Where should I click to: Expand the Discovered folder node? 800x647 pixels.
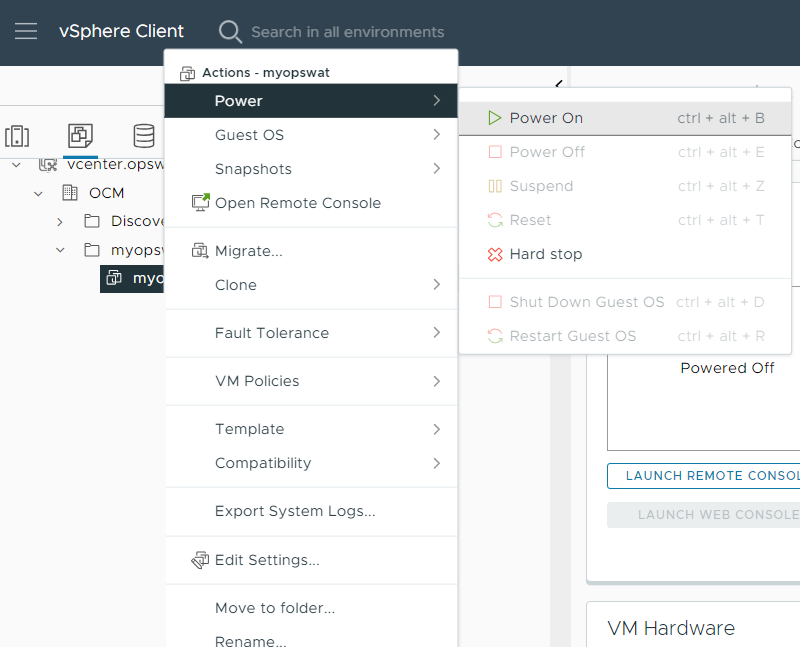(60, 222)
